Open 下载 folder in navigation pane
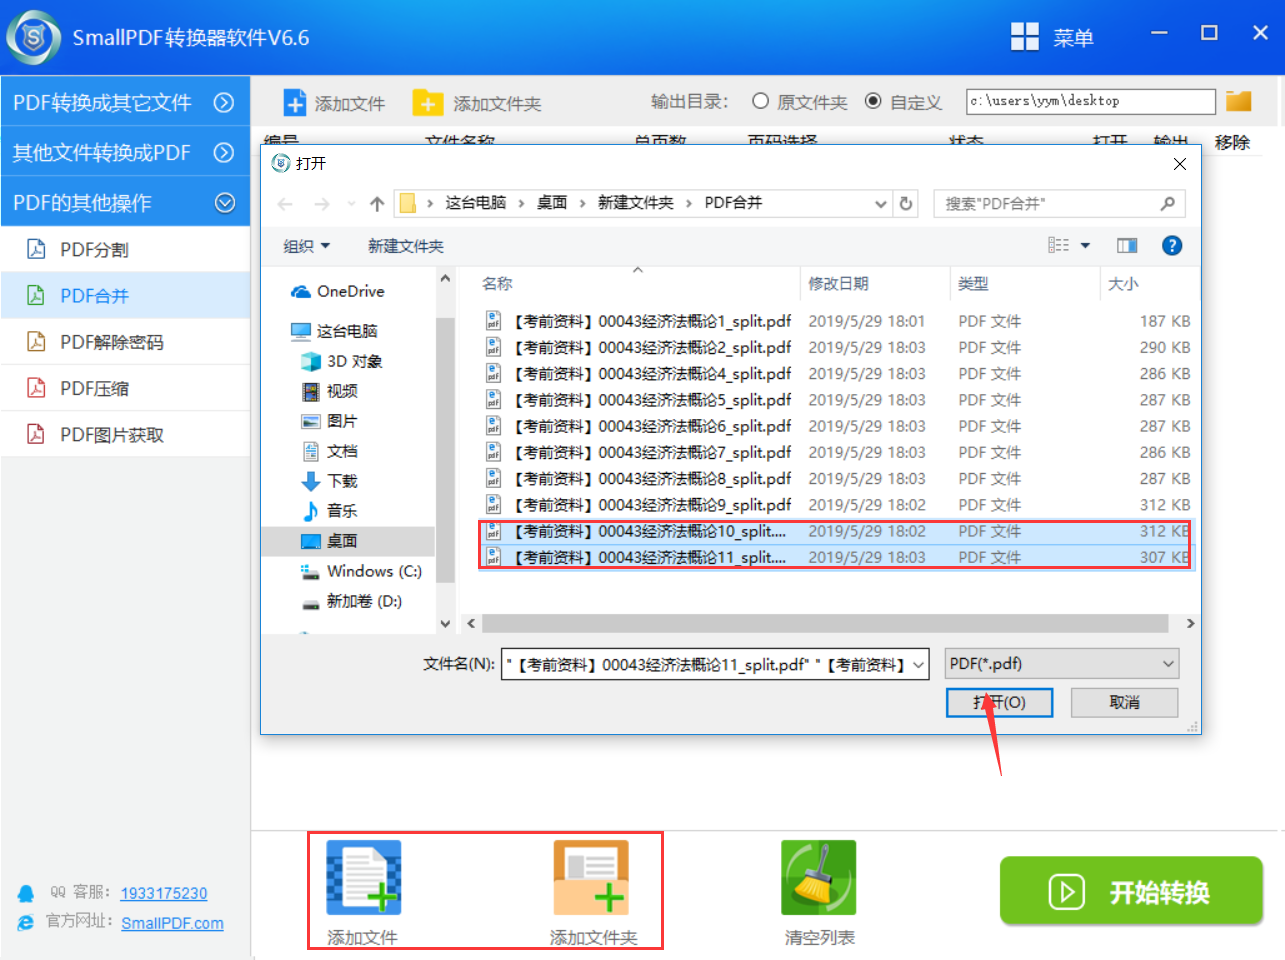Image resolution: width=1285 pixels, height=960 pixels. coord(330,481)
